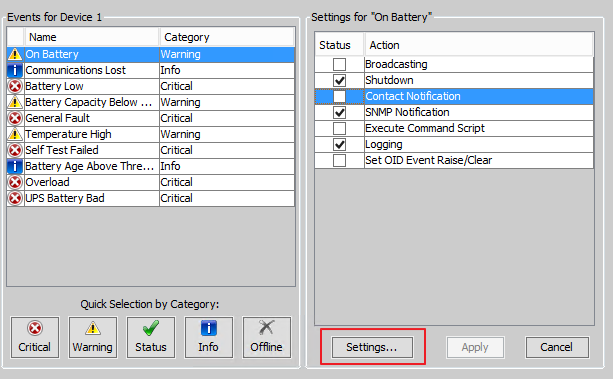Uncheck the Logging action checkbox
613x379 pixels.
pyautogui.click(x=339, y=144)
